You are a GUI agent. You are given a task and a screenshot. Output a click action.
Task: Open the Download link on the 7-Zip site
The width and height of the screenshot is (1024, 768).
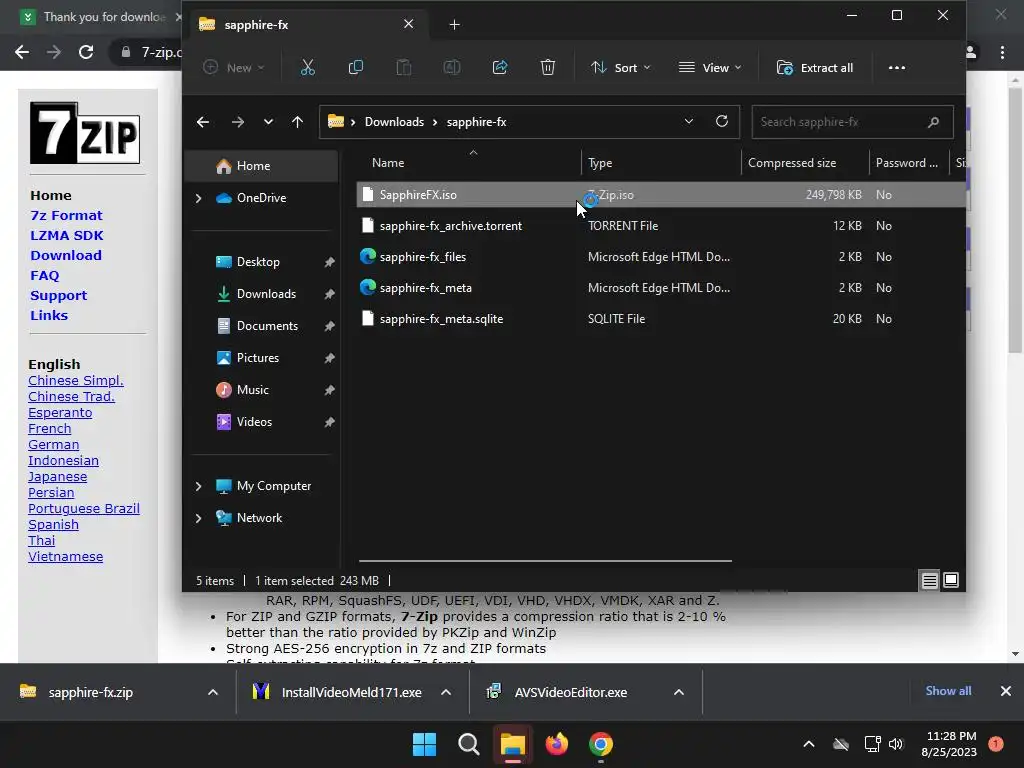coord(66,255)
